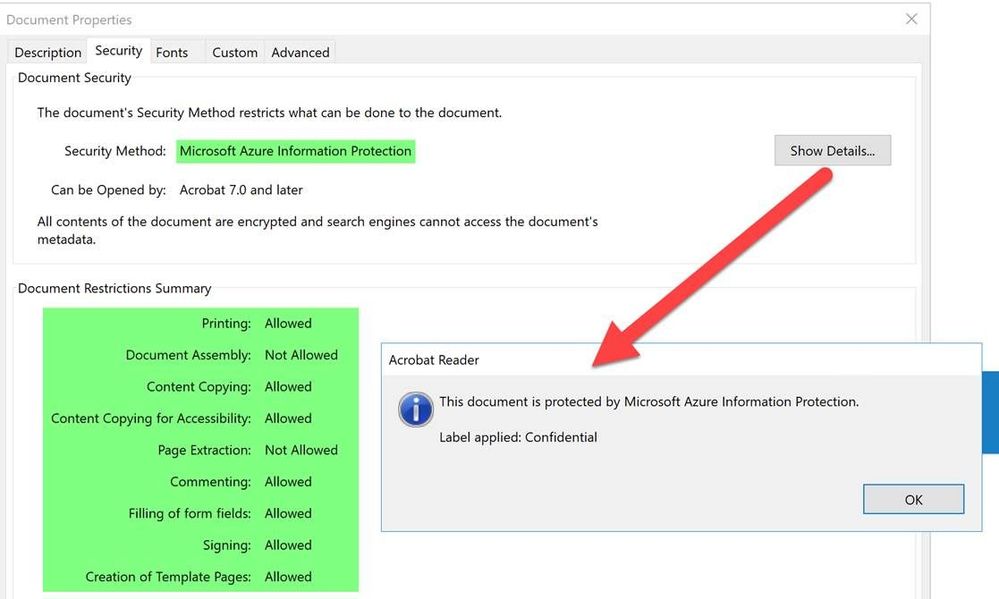Close the Document Properties window
Viewport: 999px width, 599px height.
(x=912, y=19)
